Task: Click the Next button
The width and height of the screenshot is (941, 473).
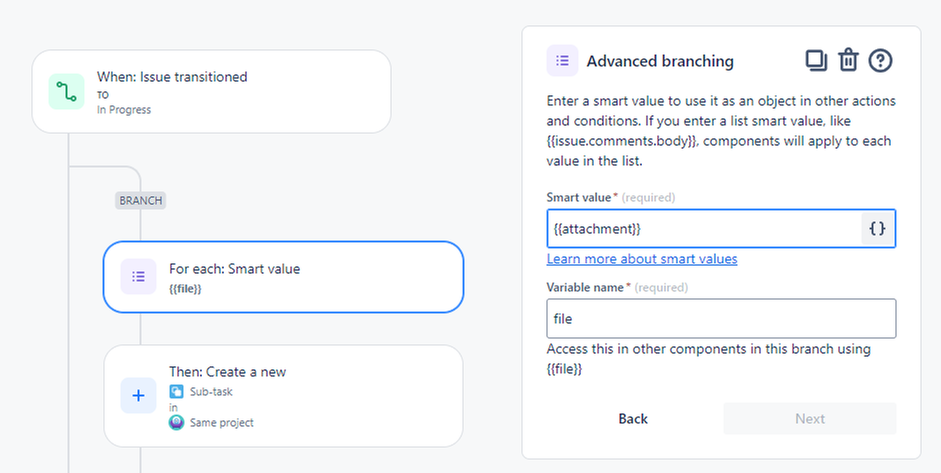Action: tap(810, 419)
